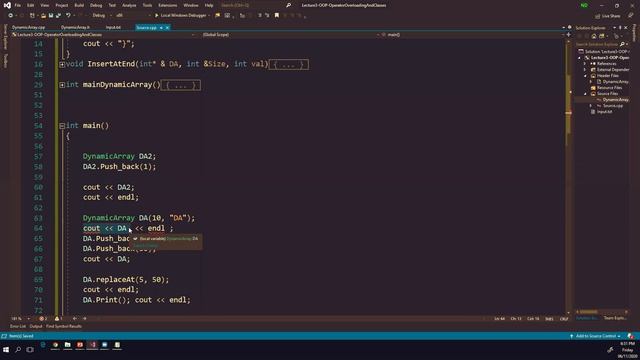Expand the collapsed InsertAtEnd function
The width and height of the screenshot is (640, 360).
pyautogui.click(x=62, y=64)
